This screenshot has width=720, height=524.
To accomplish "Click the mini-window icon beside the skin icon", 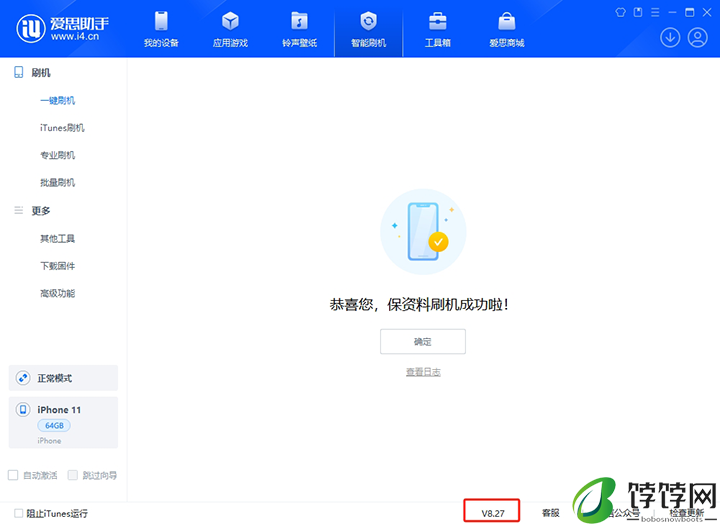I will pyautogui.click(x=638, y=12).
